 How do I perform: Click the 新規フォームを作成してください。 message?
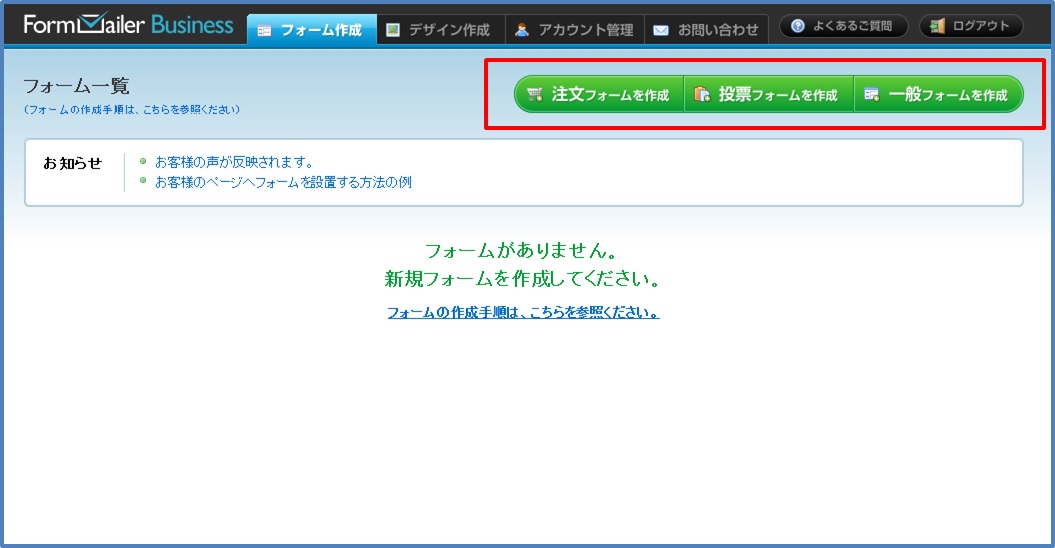coord(523,279)
